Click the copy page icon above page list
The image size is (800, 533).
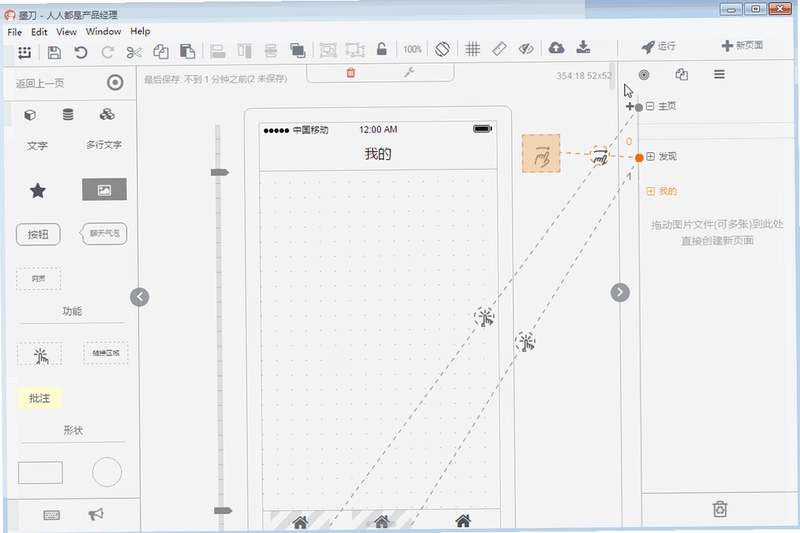tap(682, 74)
